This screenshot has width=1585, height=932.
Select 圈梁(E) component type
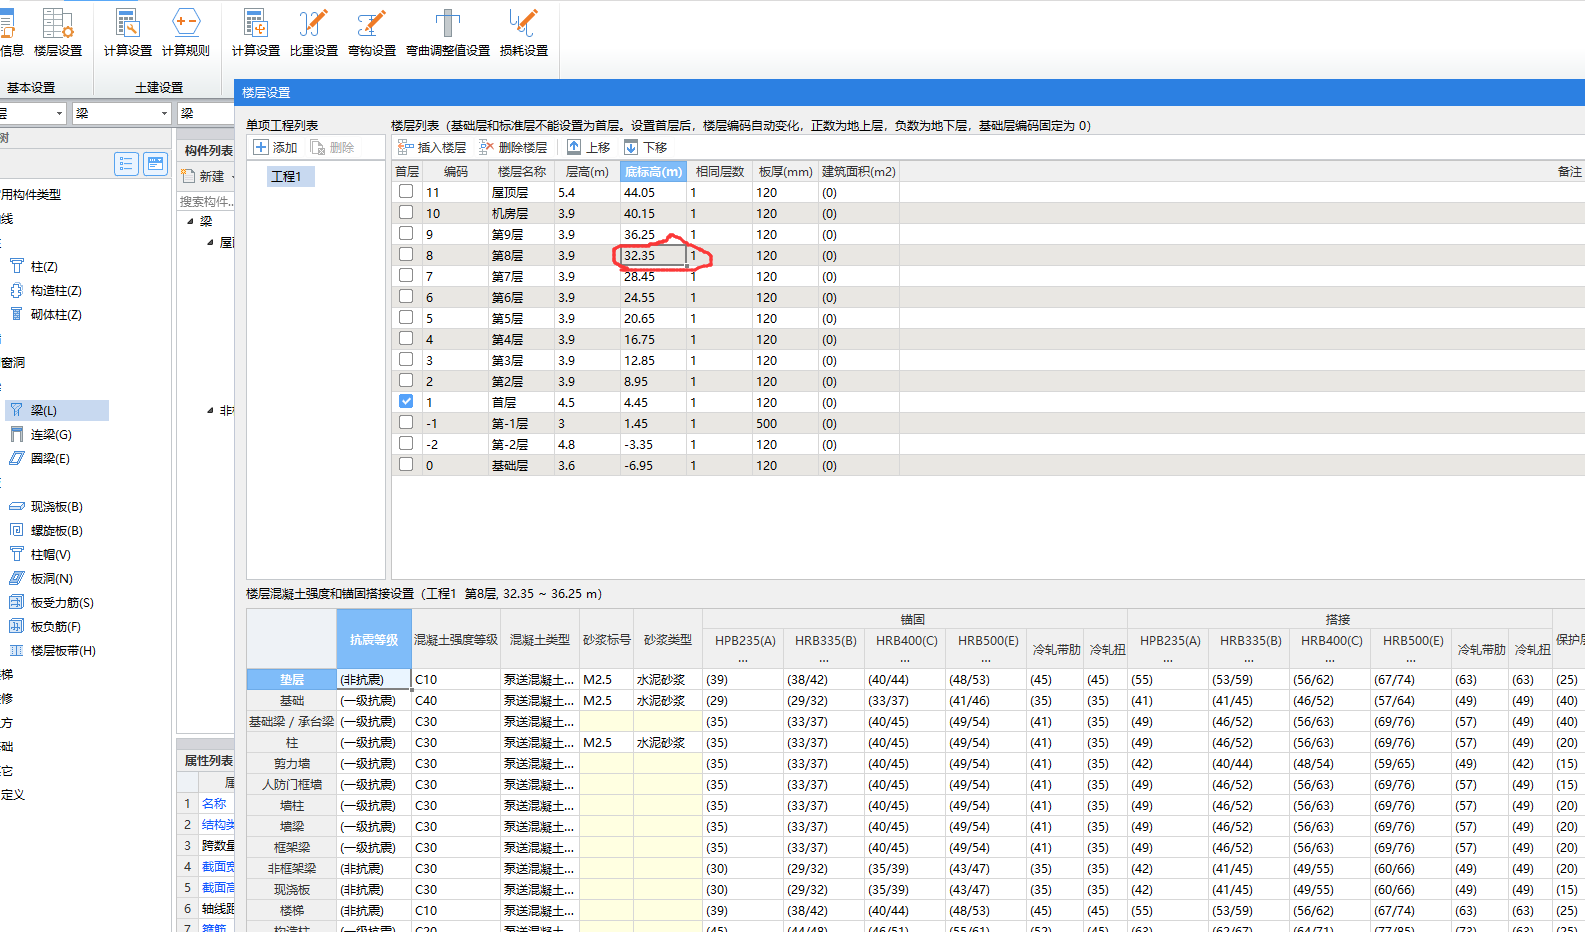[40, 458]
